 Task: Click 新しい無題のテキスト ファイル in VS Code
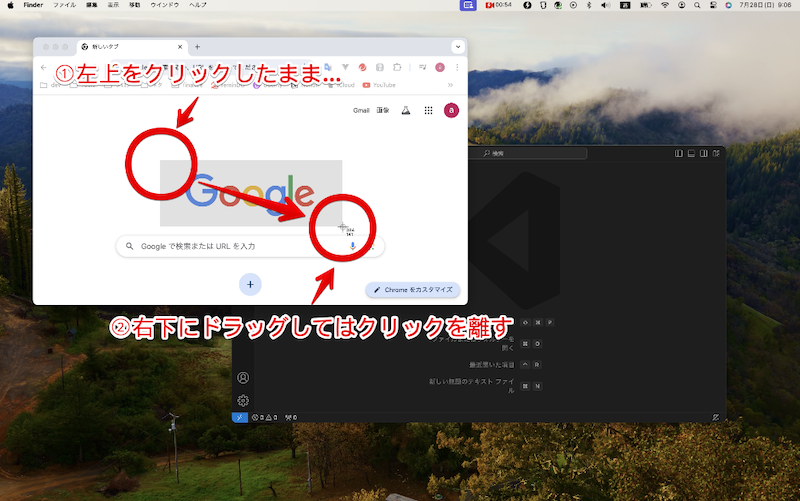471,386
